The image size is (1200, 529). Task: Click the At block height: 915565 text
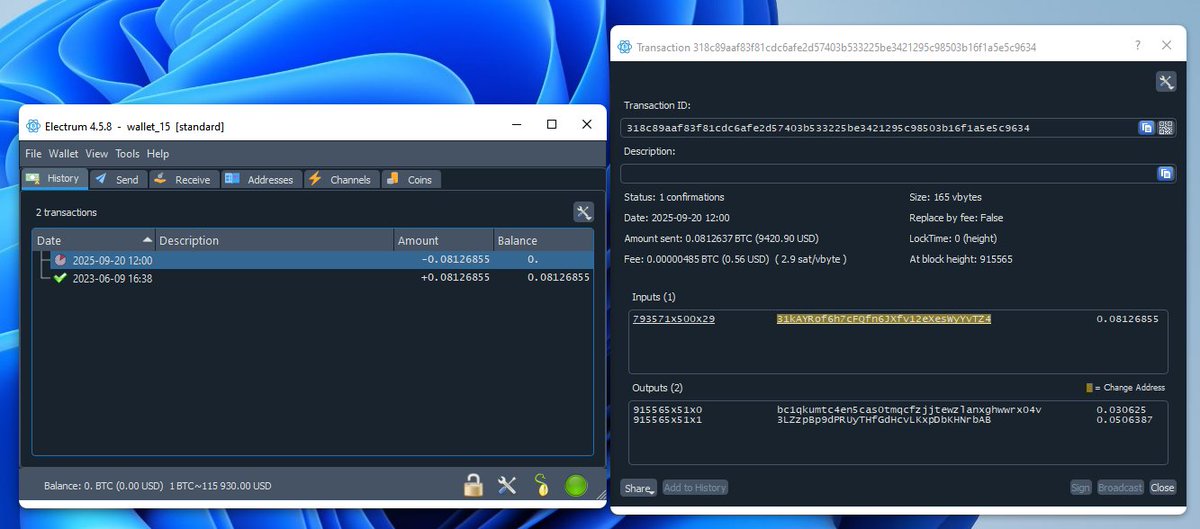pos(962,259)
